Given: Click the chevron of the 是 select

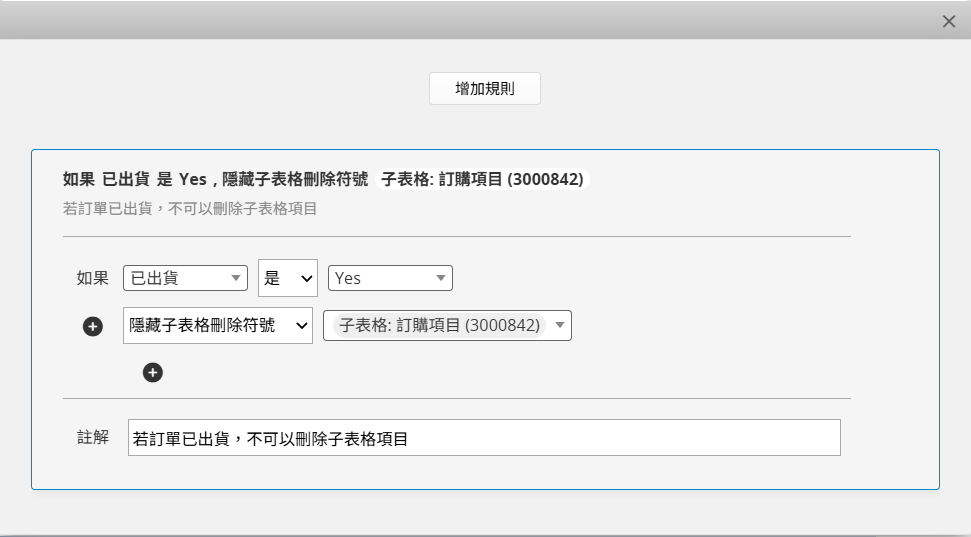Looking at the screenshot, I should (x=307, y=279).
